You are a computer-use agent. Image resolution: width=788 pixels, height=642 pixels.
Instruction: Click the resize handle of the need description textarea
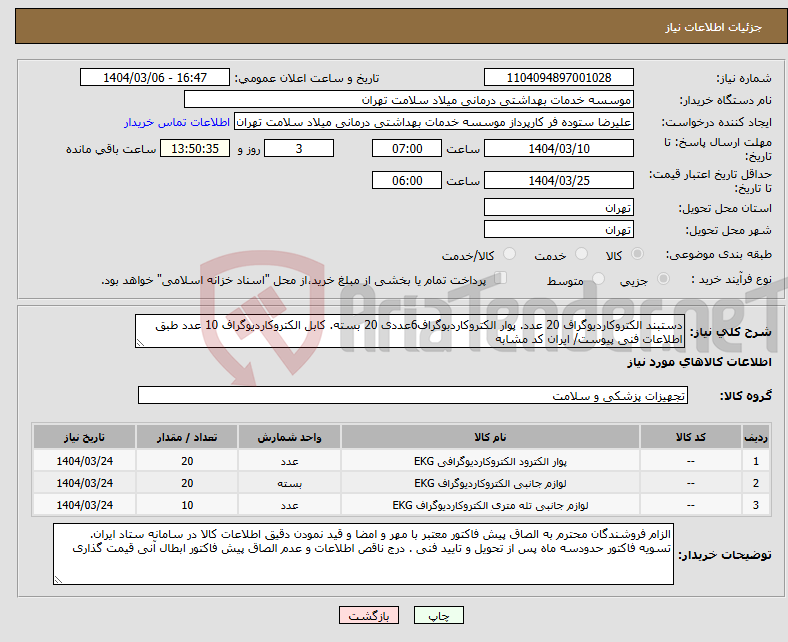[x=140, y=343]
